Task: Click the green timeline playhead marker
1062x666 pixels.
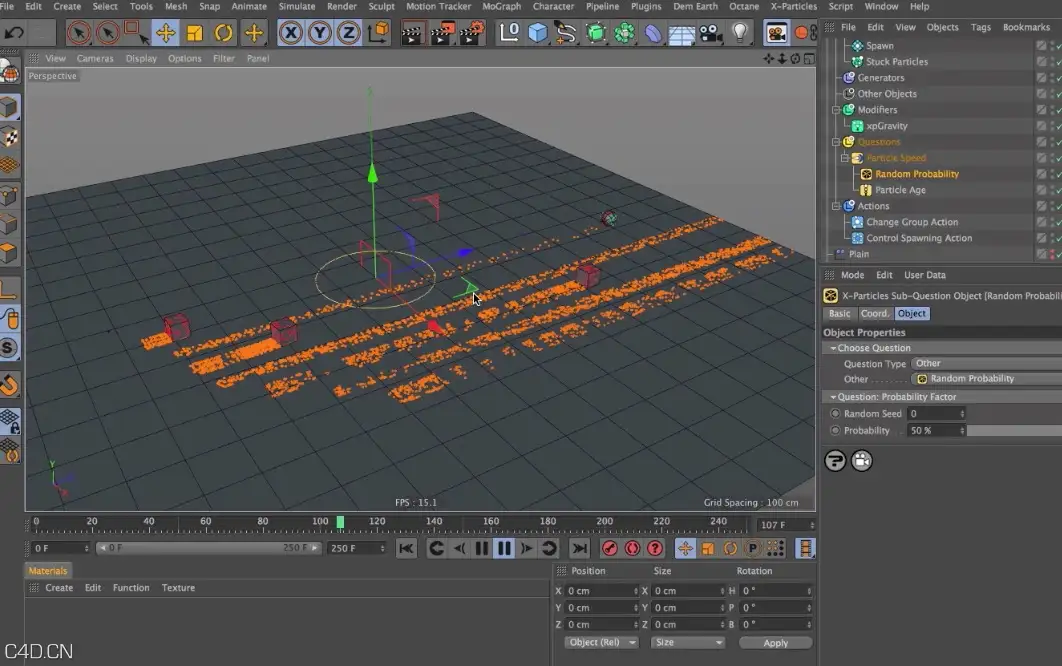Action: (x=340, y=522)
